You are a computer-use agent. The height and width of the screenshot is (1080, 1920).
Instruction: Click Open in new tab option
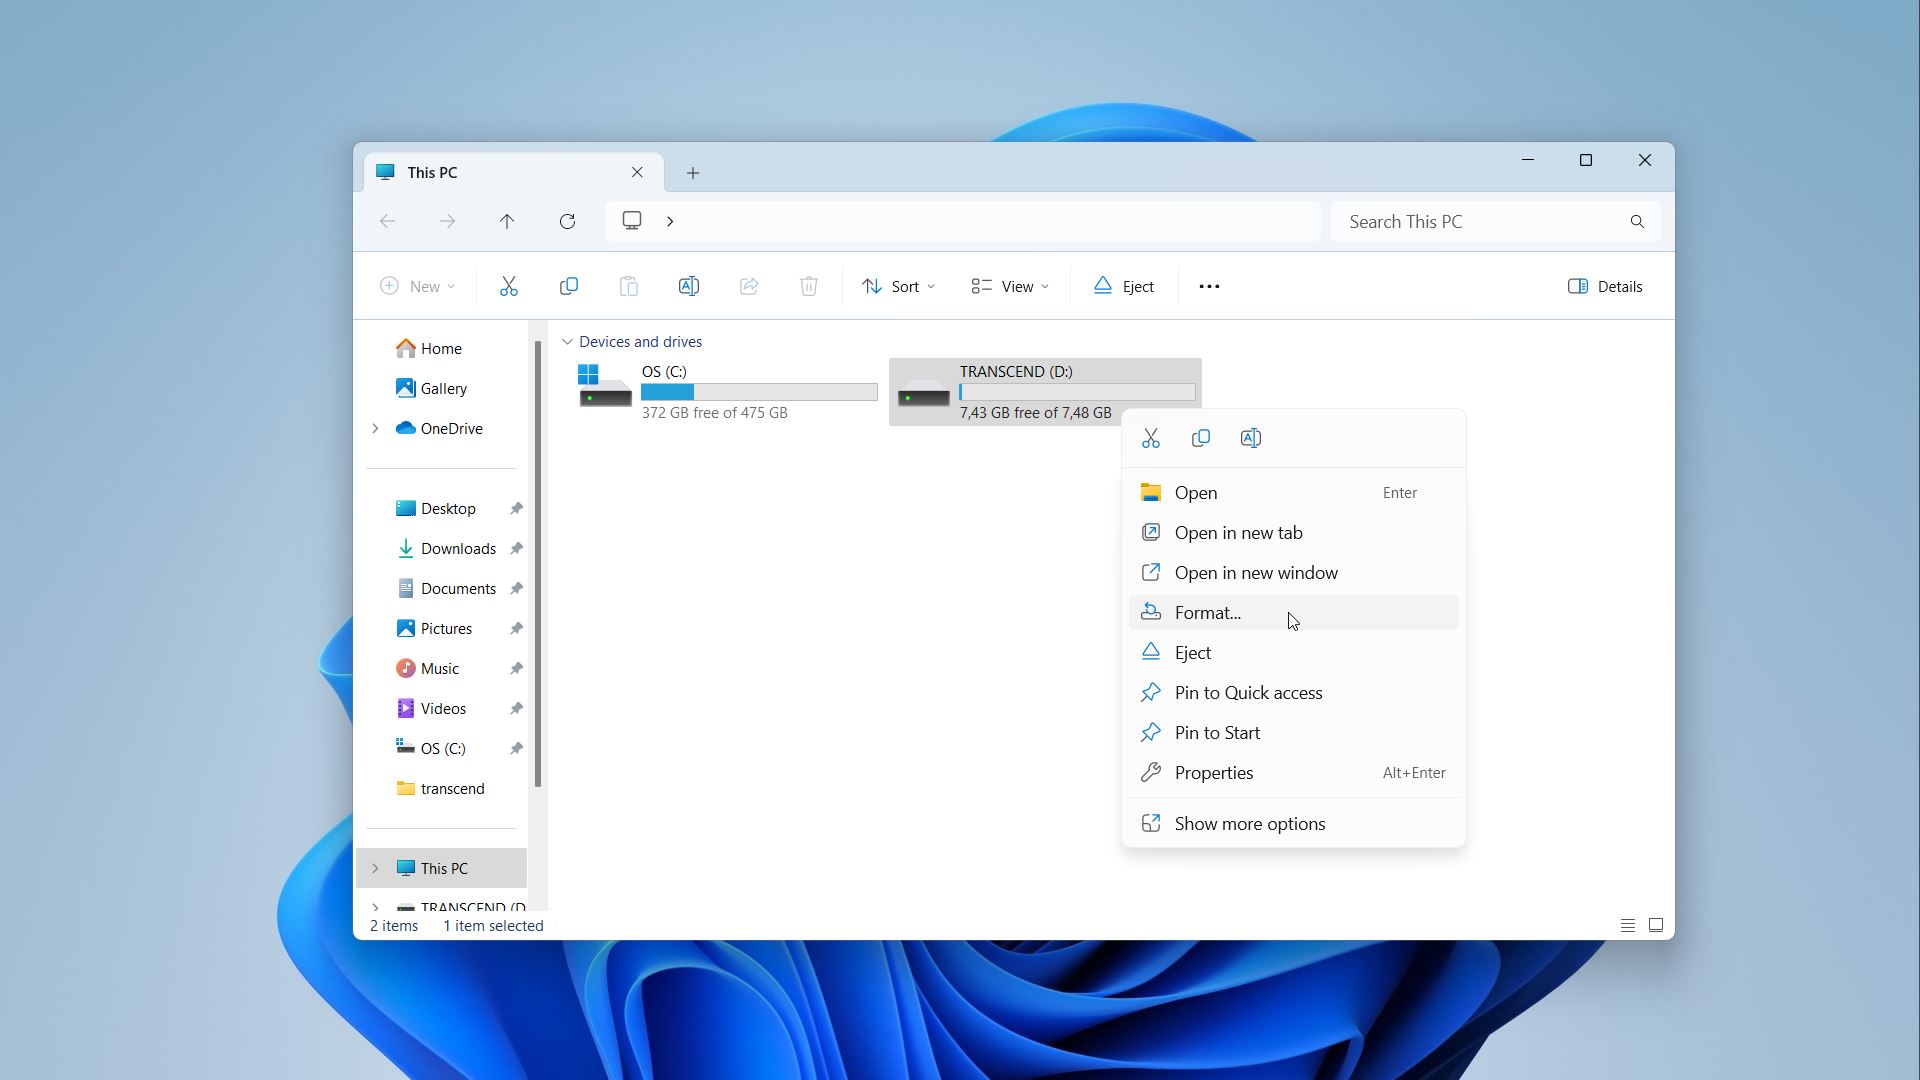(1238, 531)
